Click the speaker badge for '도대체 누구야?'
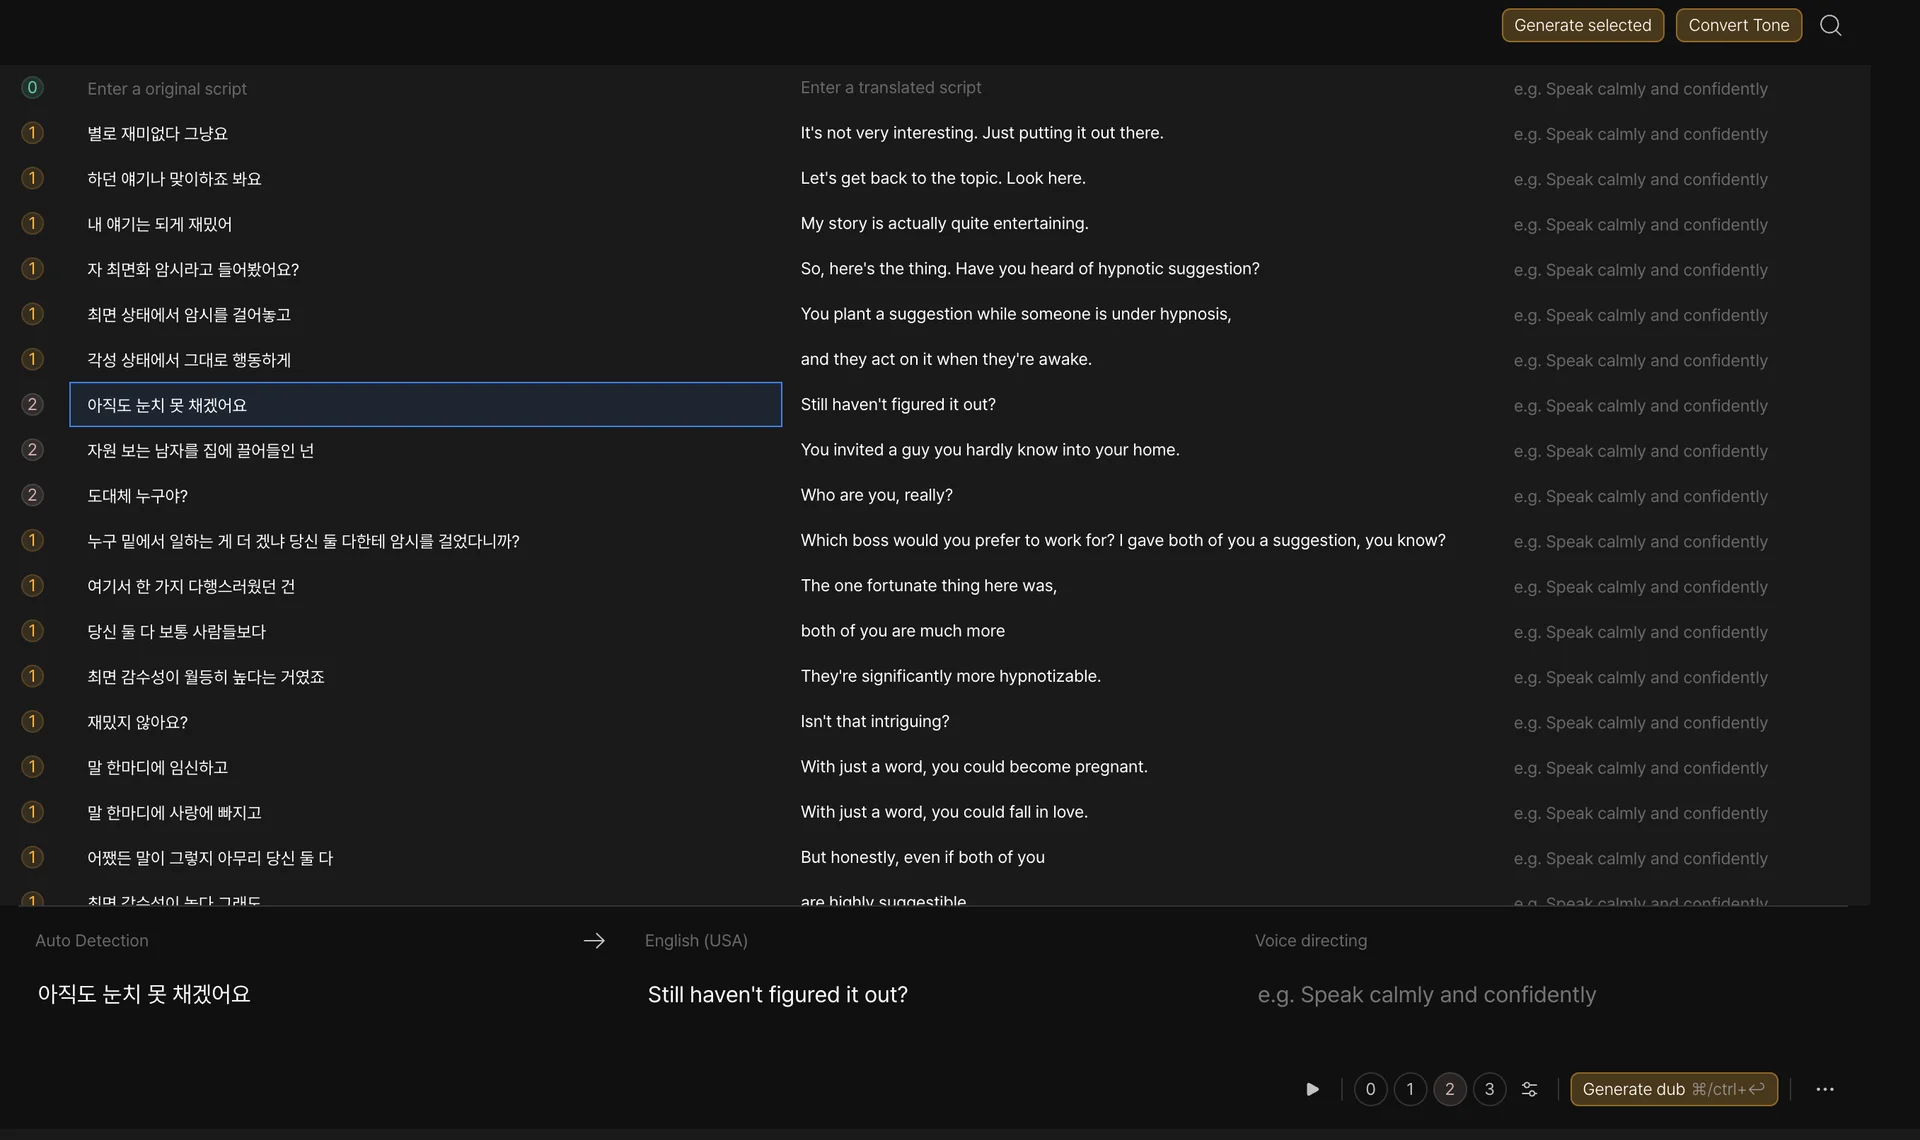 coord(32,495)
